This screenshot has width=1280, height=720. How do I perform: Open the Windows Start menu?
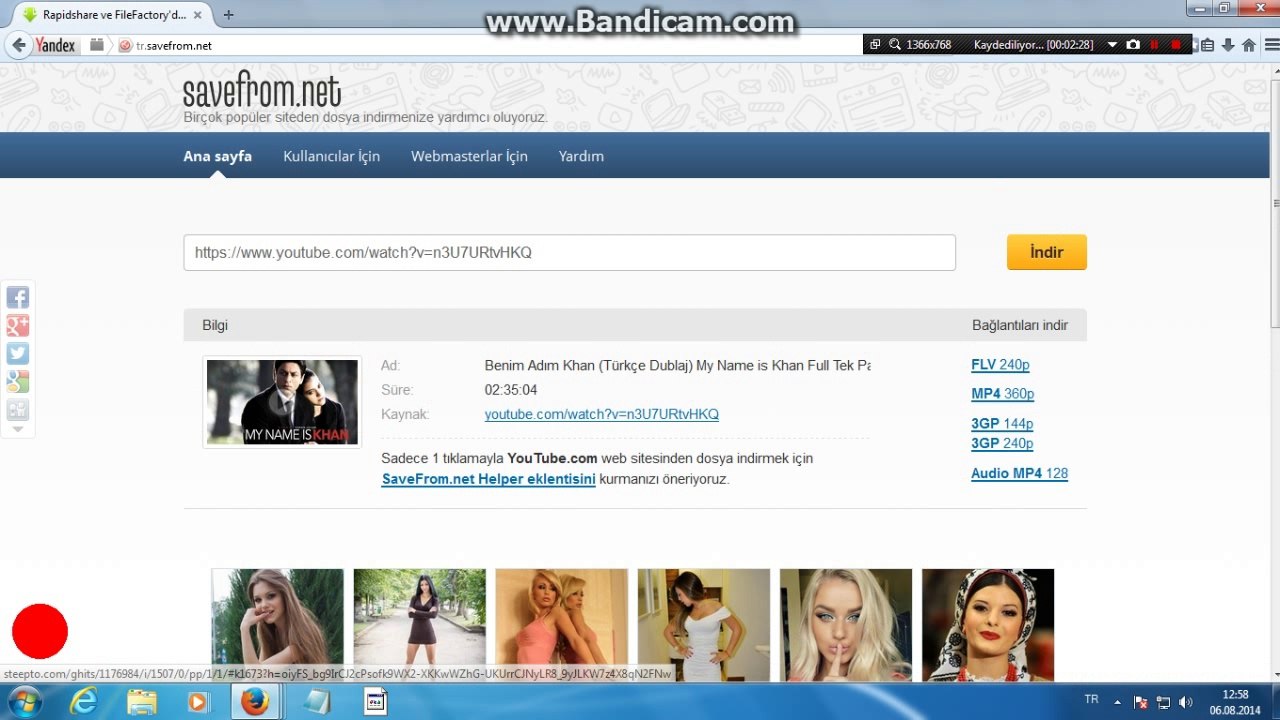25,701
